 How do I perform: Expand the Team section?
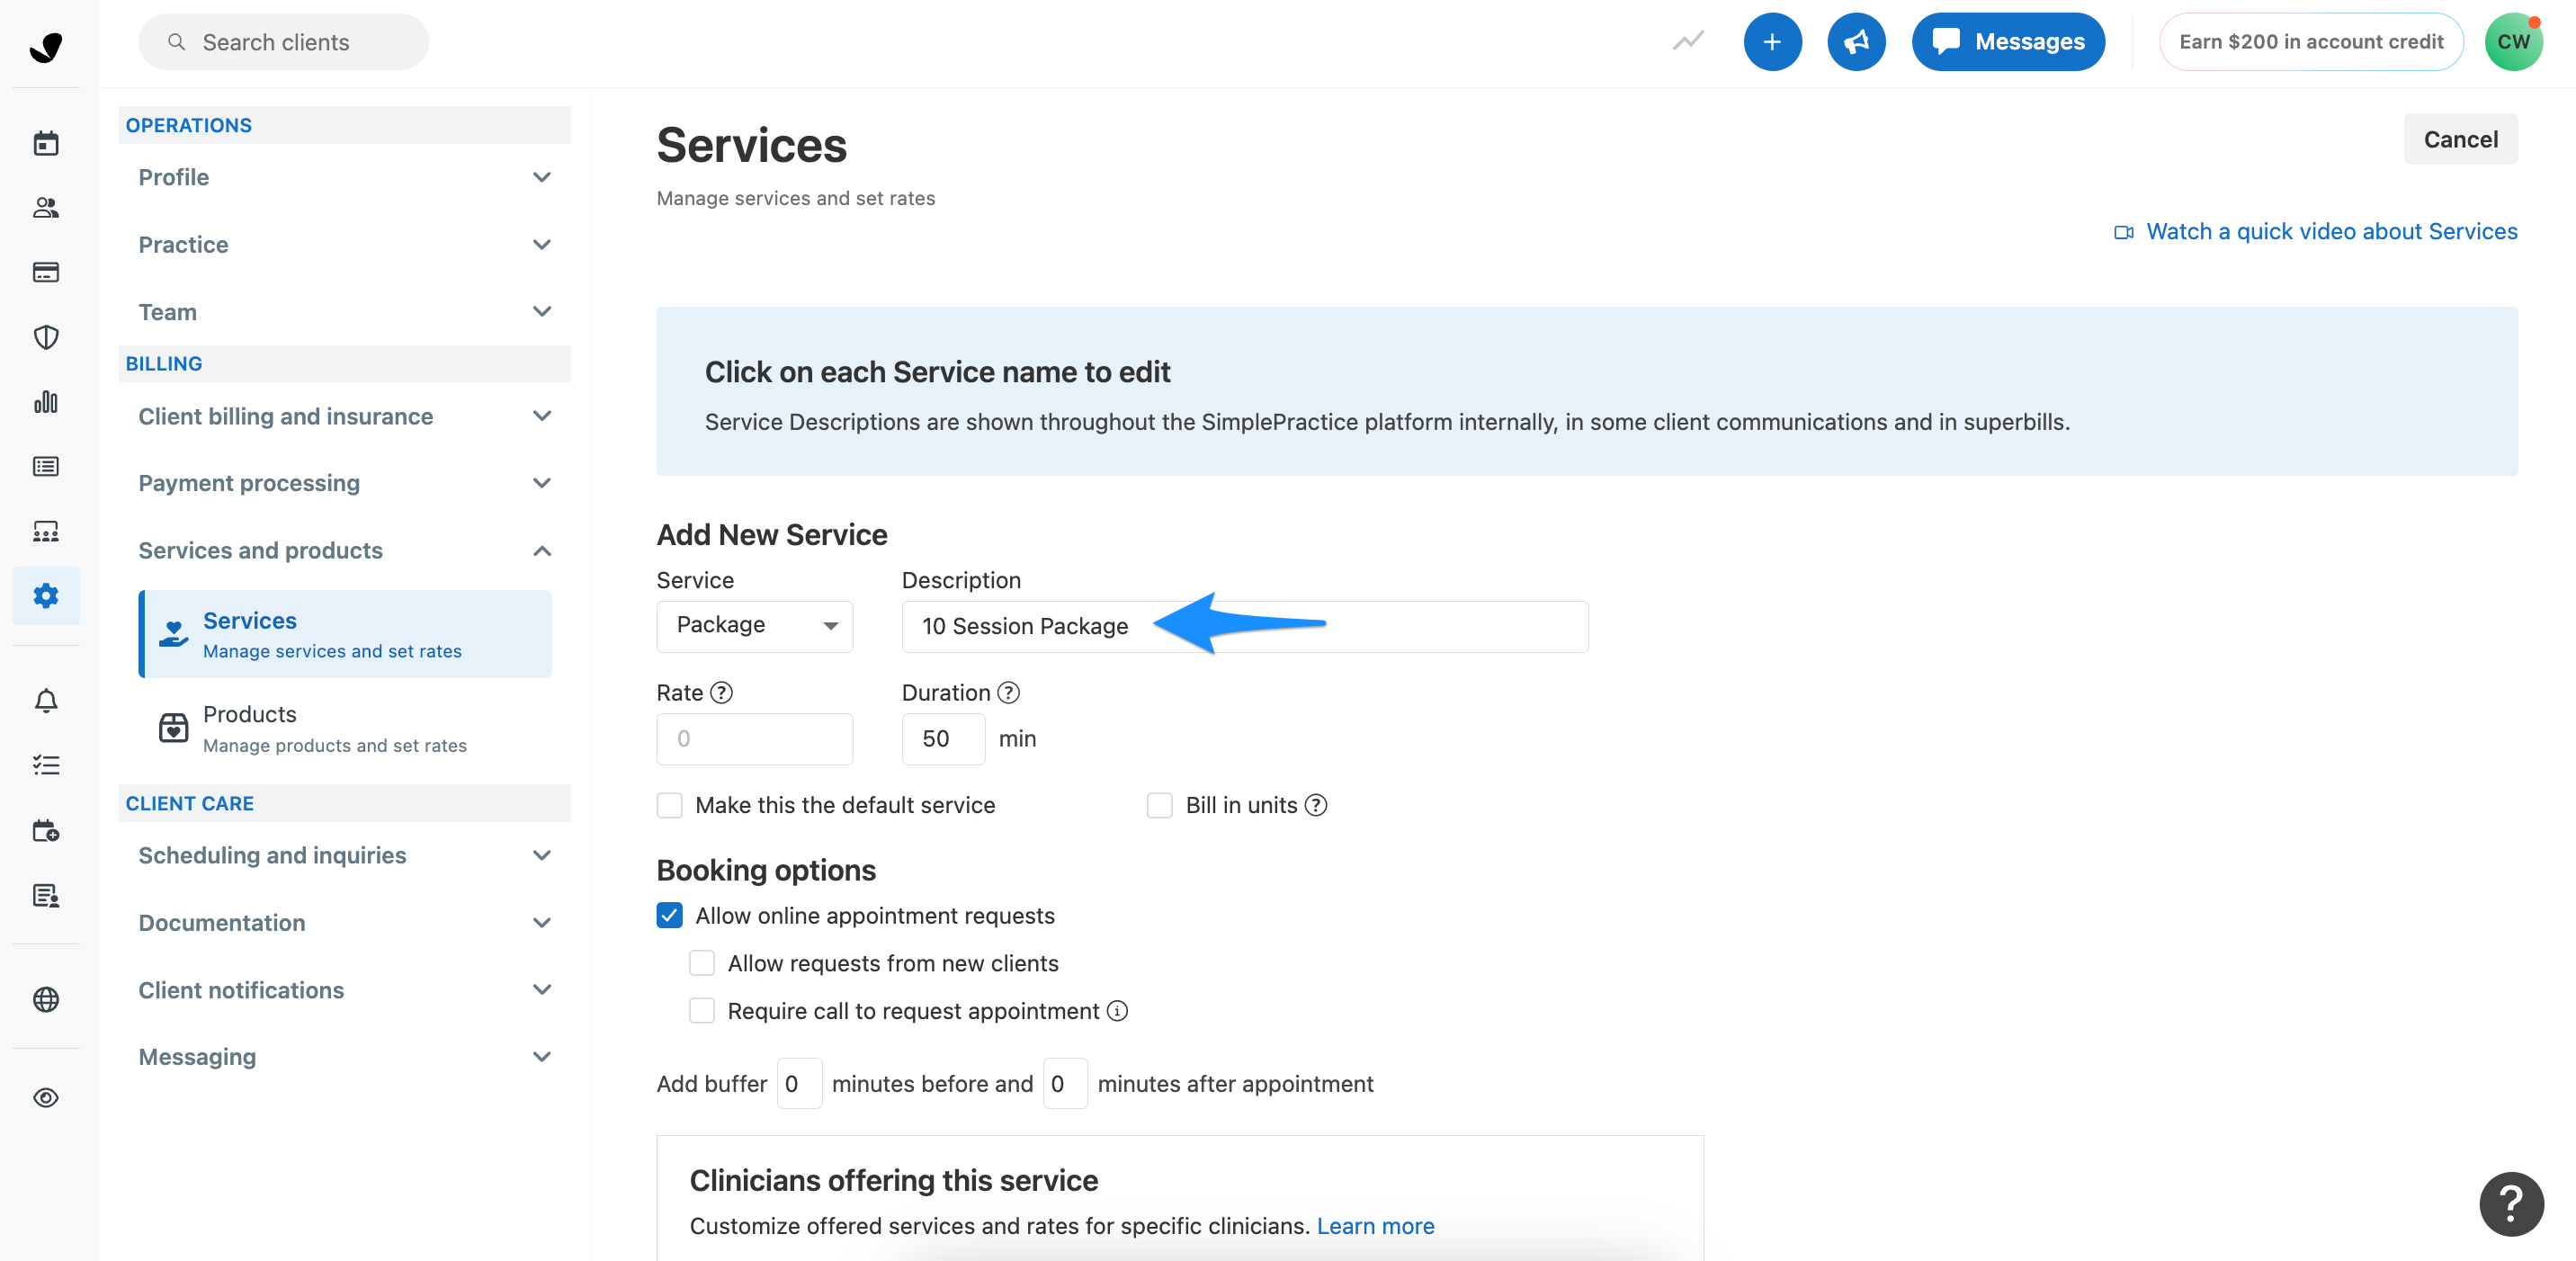(x=345, y=312)
